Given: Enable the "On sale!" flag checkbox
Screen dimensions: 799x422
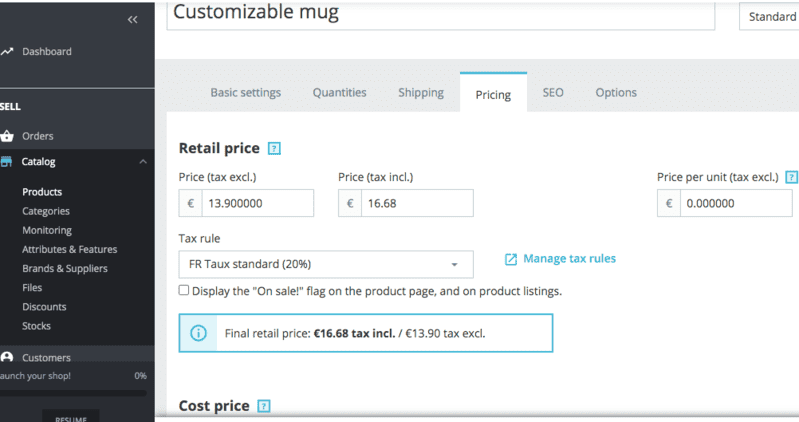Looking at the screenshot, I should point(183,290).
